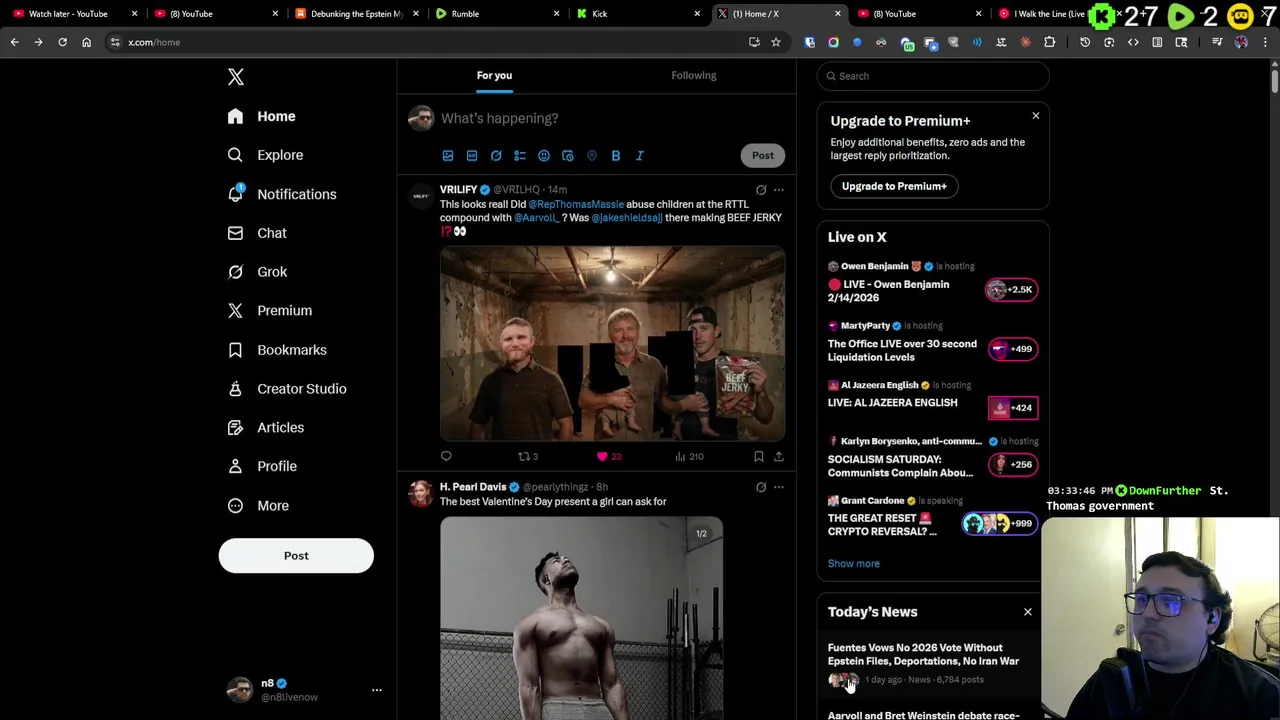This screenshot has height=720, width=1280.
Task: Open the Fuentes Vows No 2026 Vote news story
Action: point(923,655)
